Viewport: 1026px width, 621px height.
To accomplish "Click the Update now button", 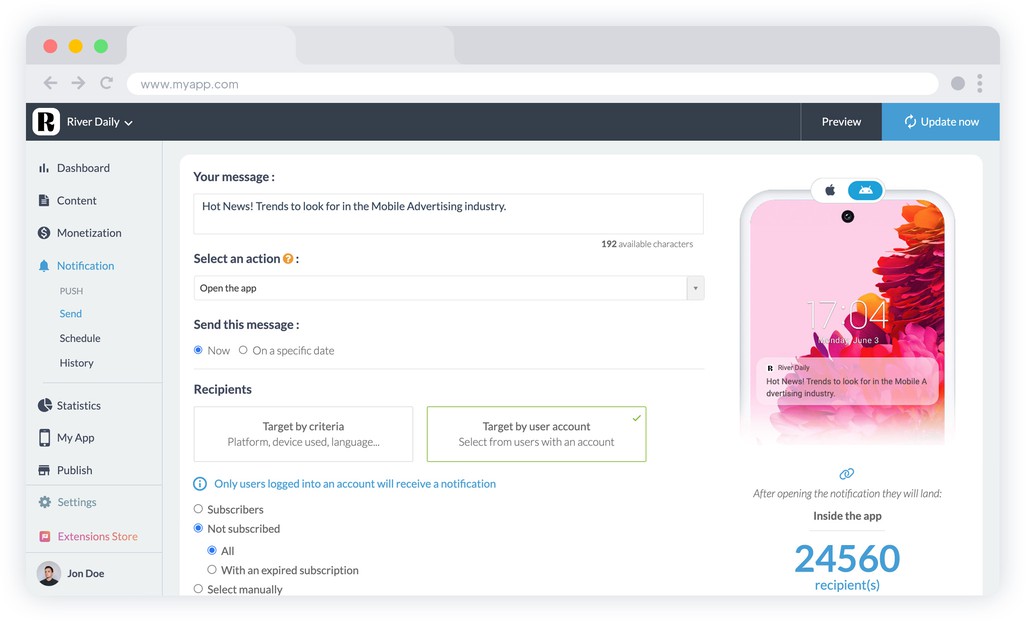I will 940,122.
